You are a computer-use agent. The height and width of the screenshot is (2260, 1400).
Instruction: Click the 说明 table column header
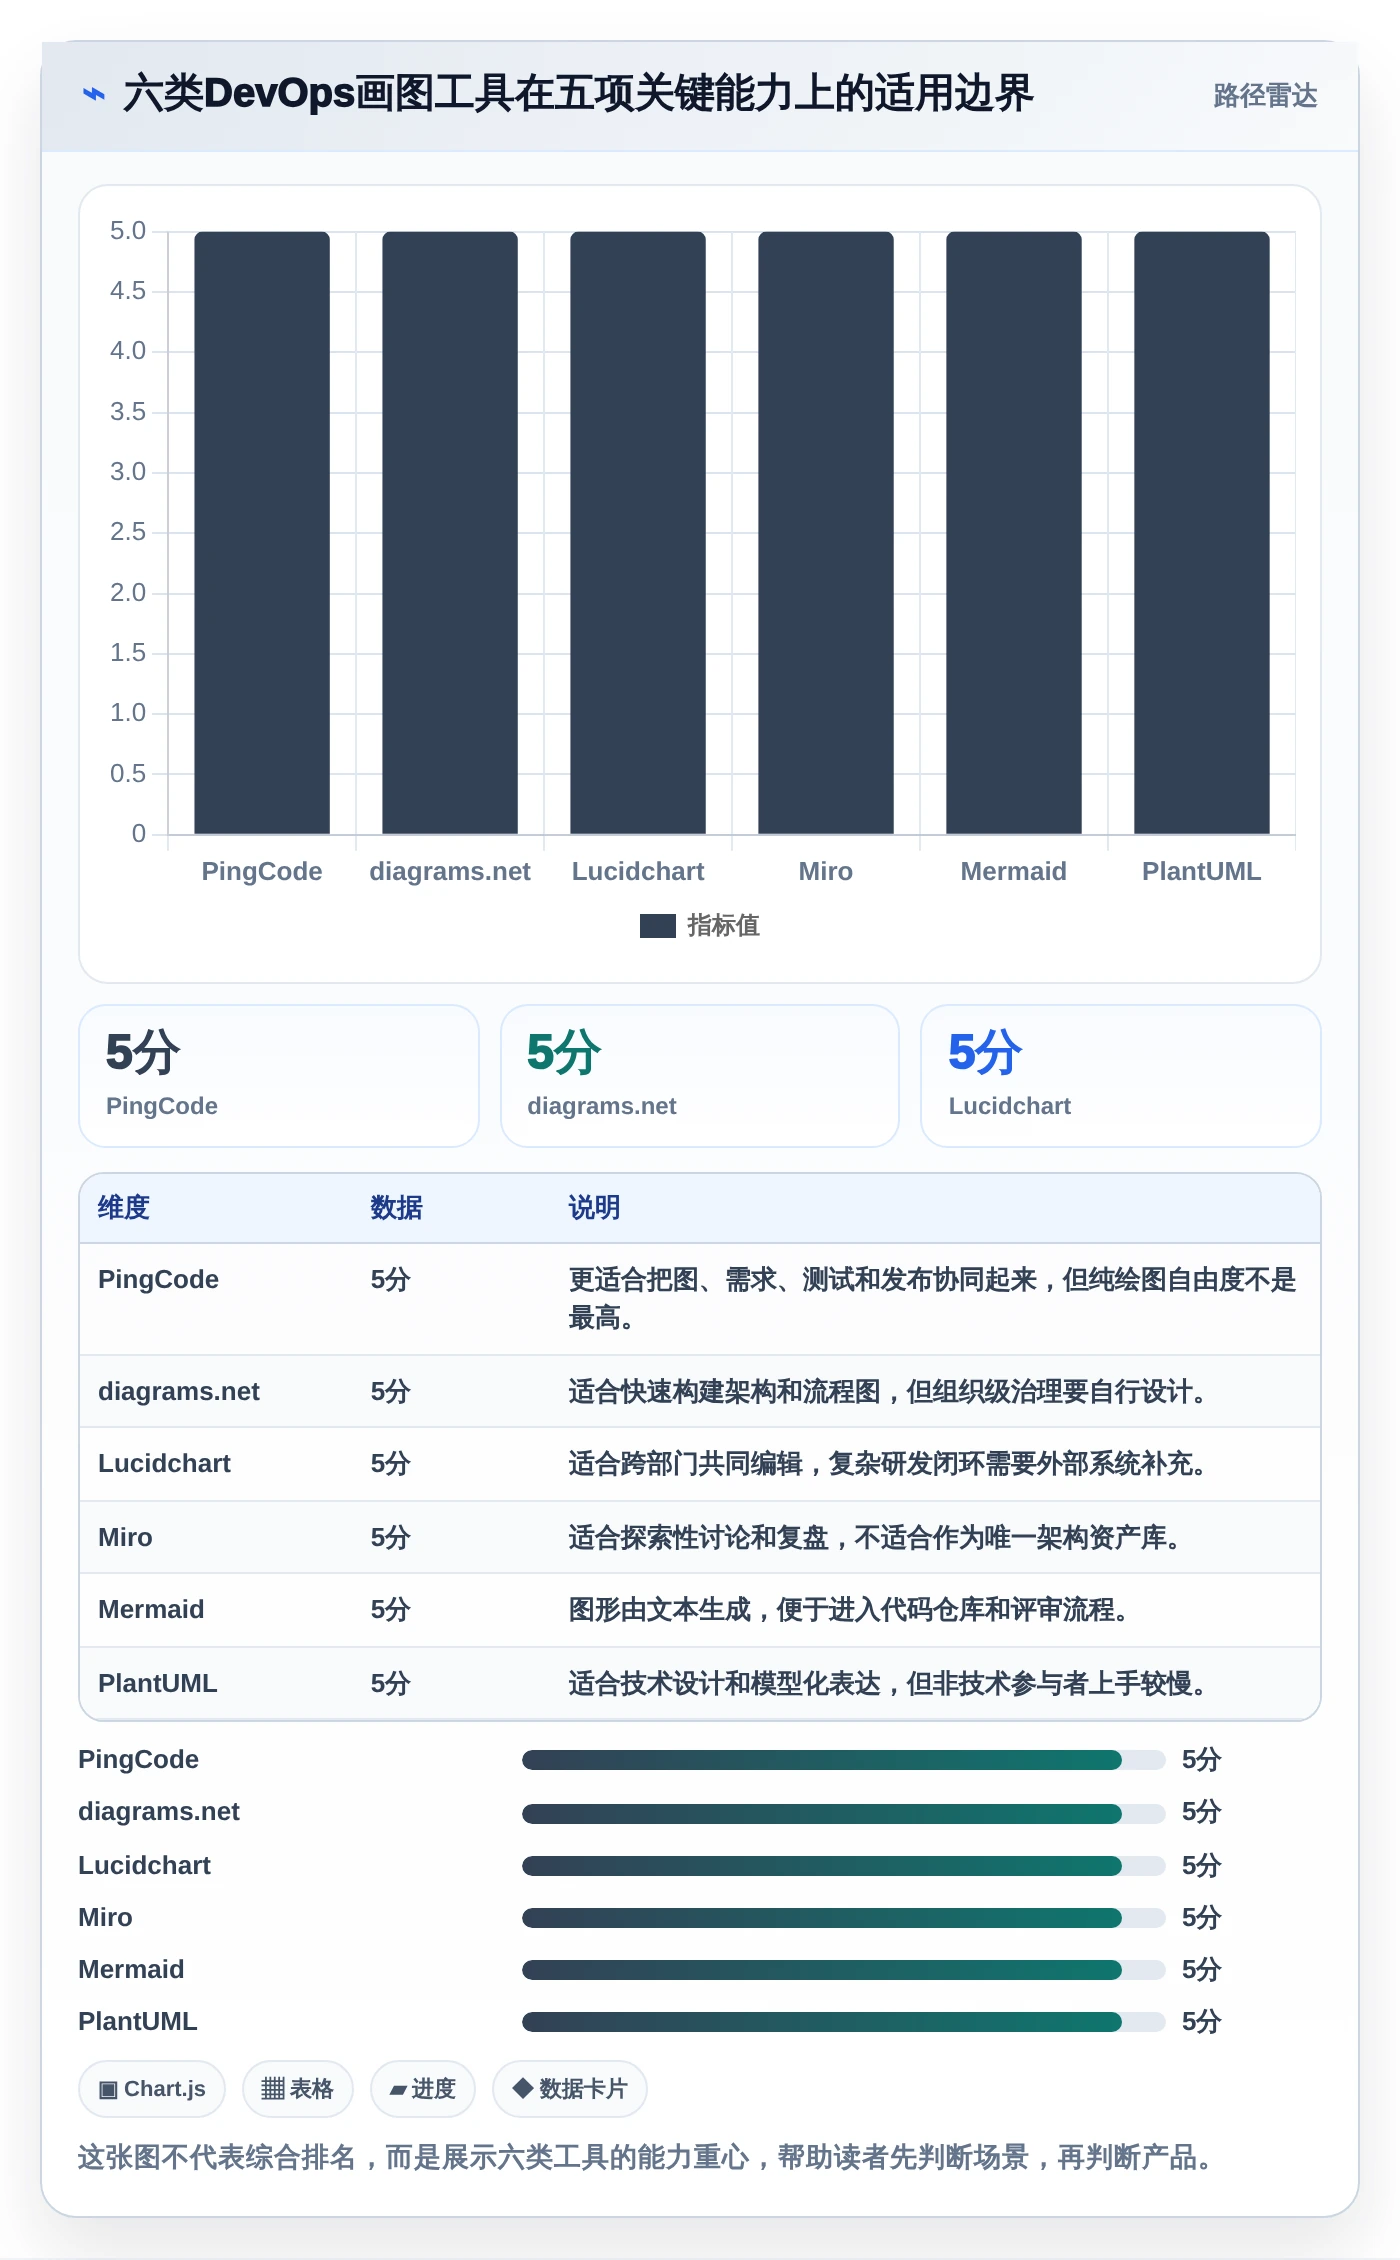coord(595,1208)
